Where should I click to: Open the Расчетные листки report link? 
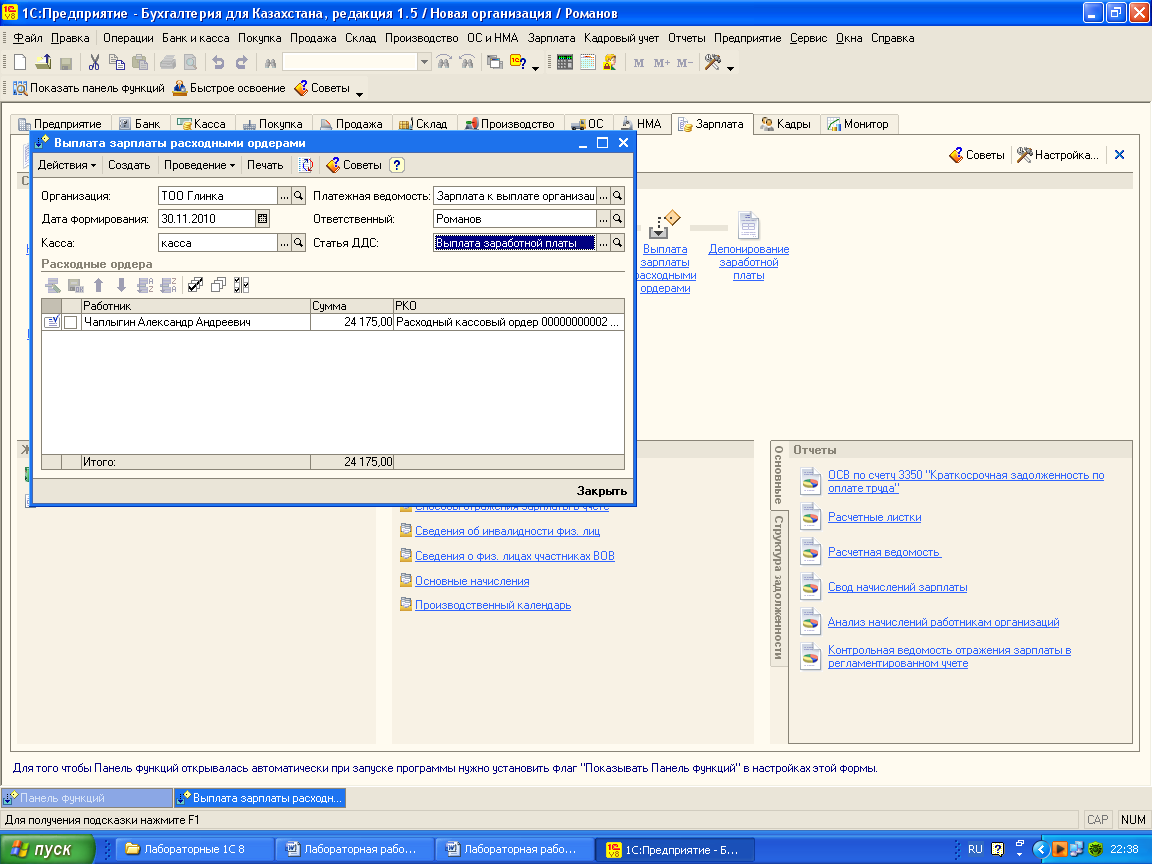point(874,517)
